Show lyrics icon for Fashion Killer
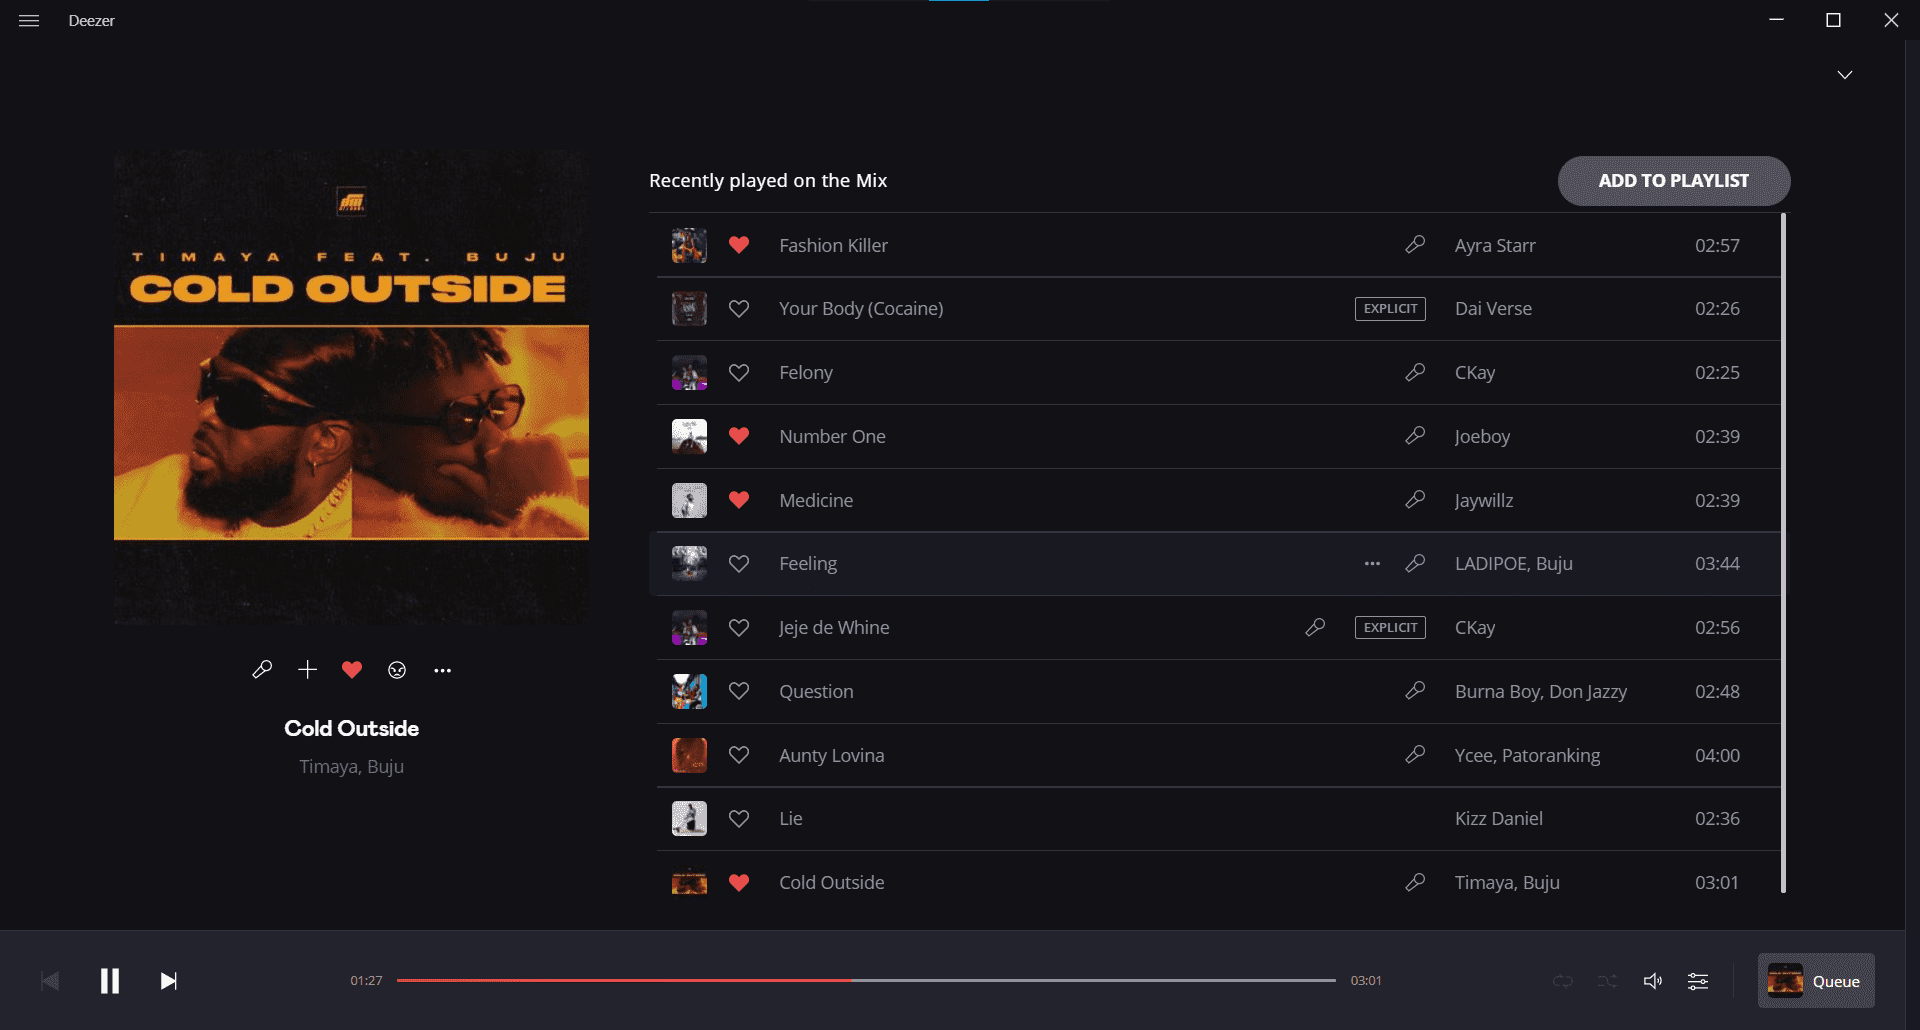Viewport: 1920px width, 1030px height. (x=1415, y=244)
